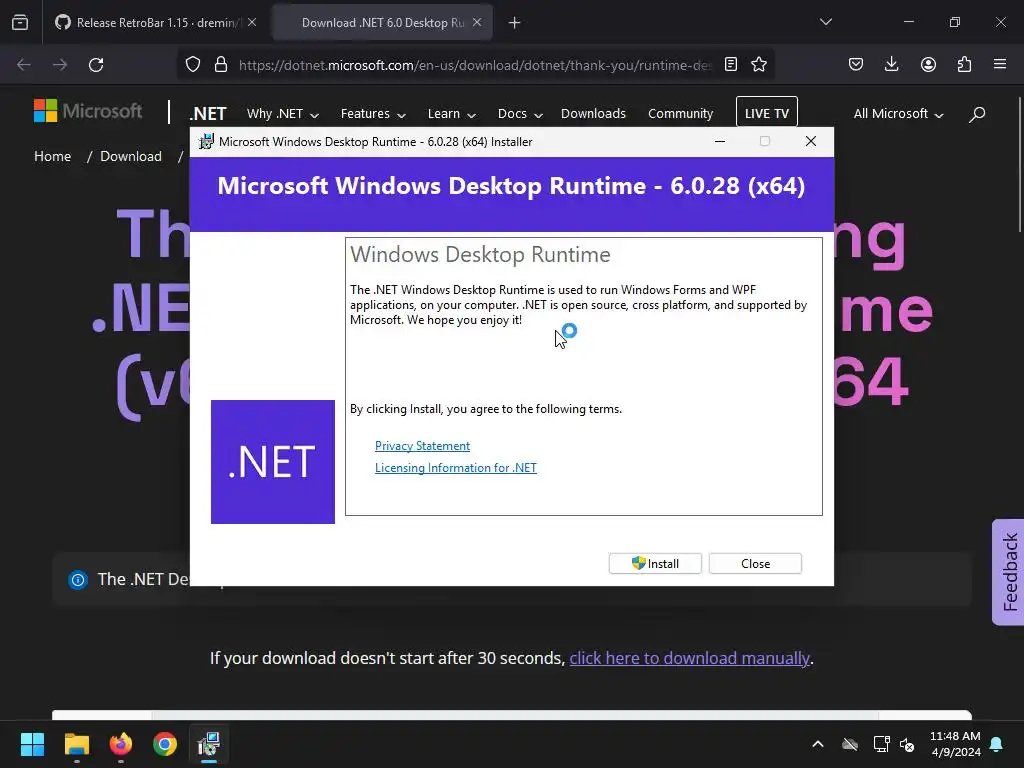Open Firefox from the taskbar
The width and height of the screenshot is (1024, 768).
(x=121, y=744)
